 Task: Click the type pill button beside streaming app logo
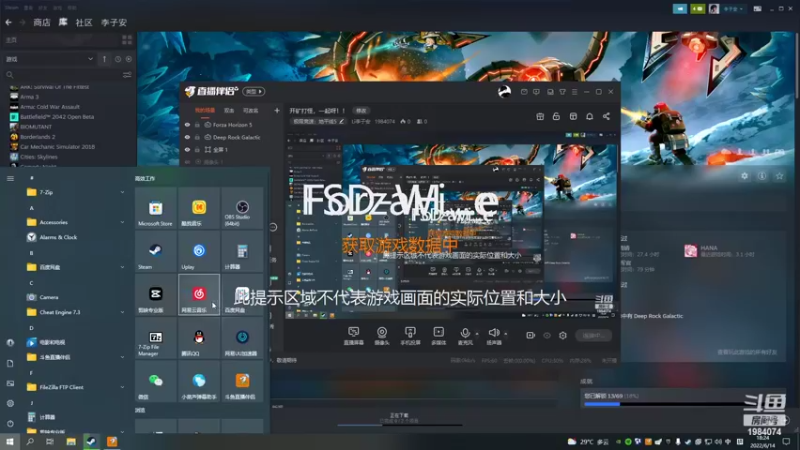254,91
